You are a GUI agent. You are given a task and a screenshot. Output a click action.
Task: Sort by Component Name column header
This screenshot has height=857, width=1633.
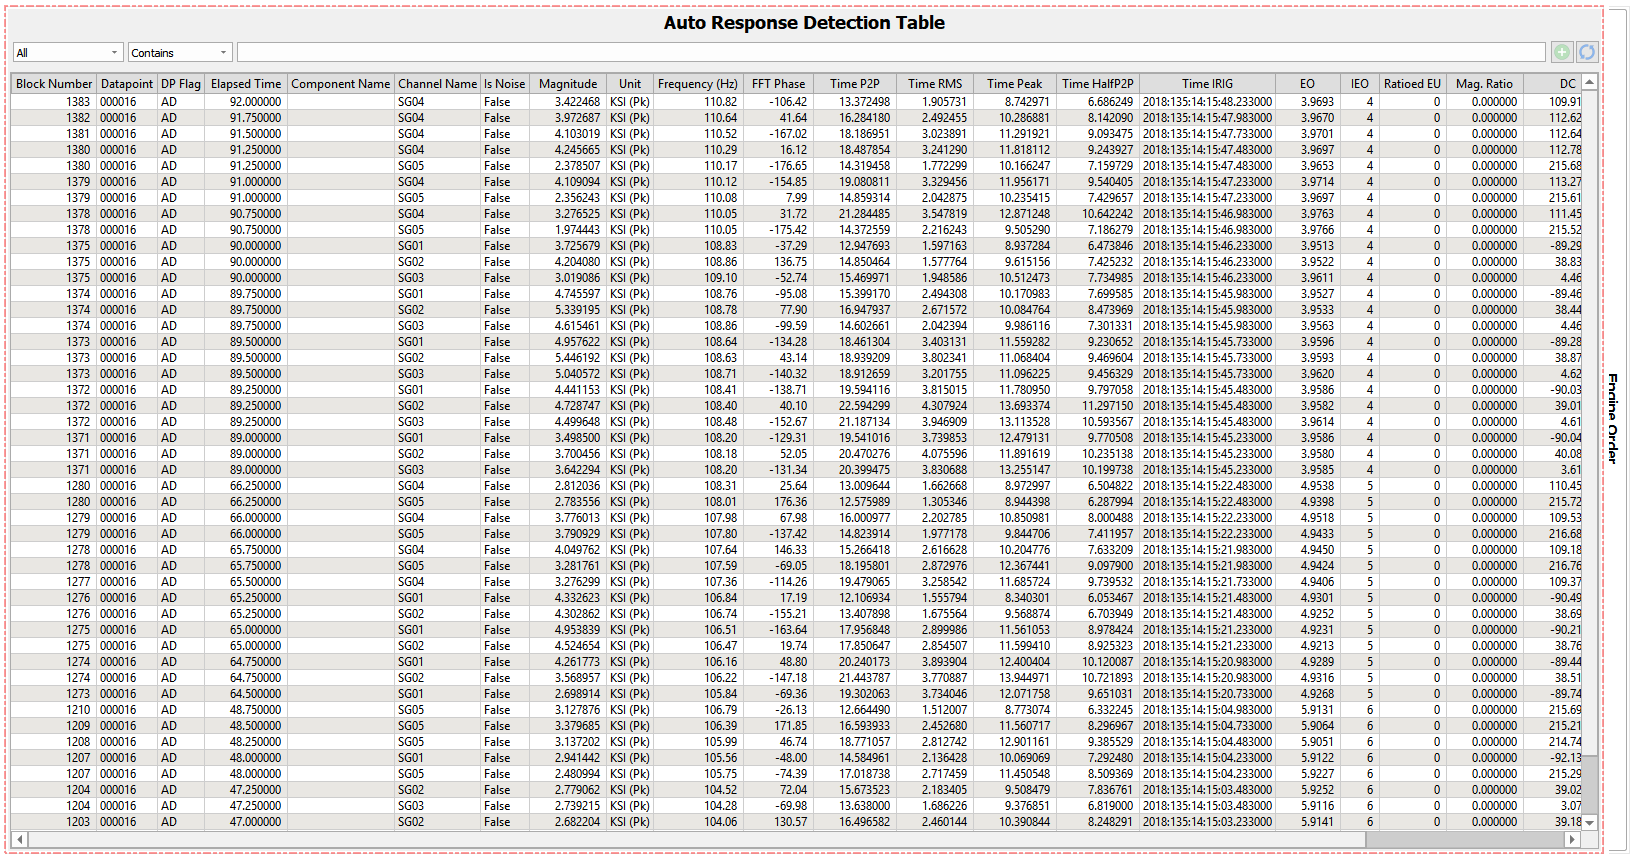point(341,84)
